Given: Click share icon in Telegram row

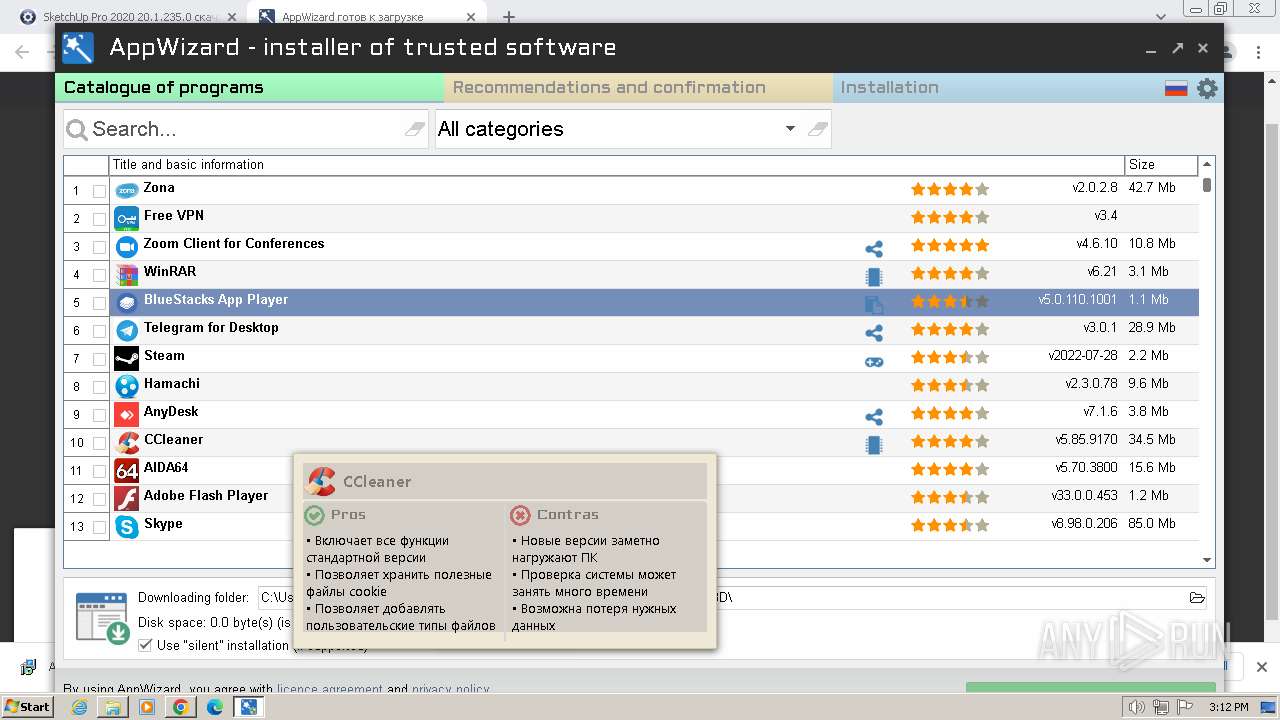Looking at the screenshot, I should 874,333.
